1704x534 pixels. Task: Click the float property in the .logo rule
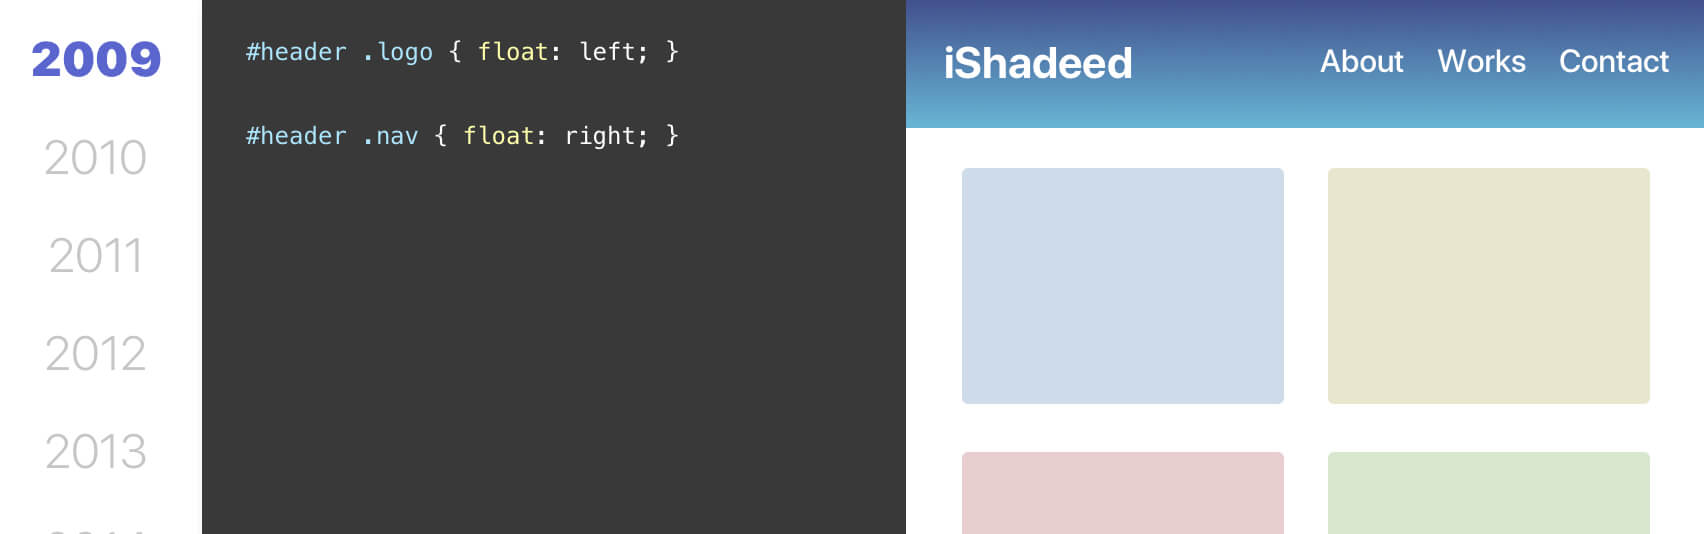tap(512, 52)
